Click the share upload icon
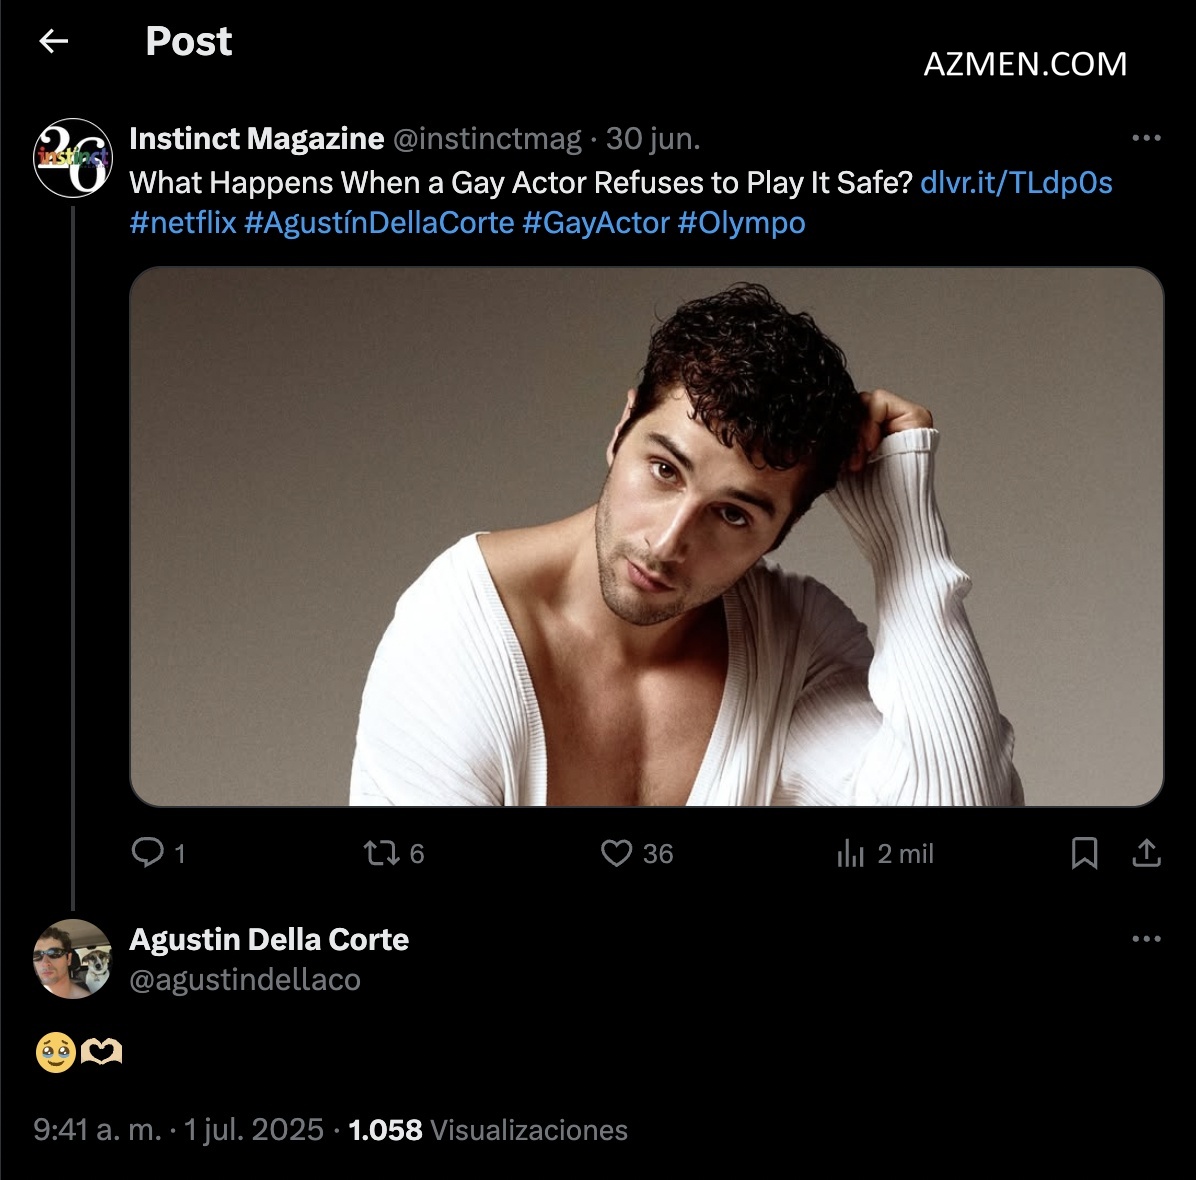This screenshot has width=1196, height=1180. 1146,853
